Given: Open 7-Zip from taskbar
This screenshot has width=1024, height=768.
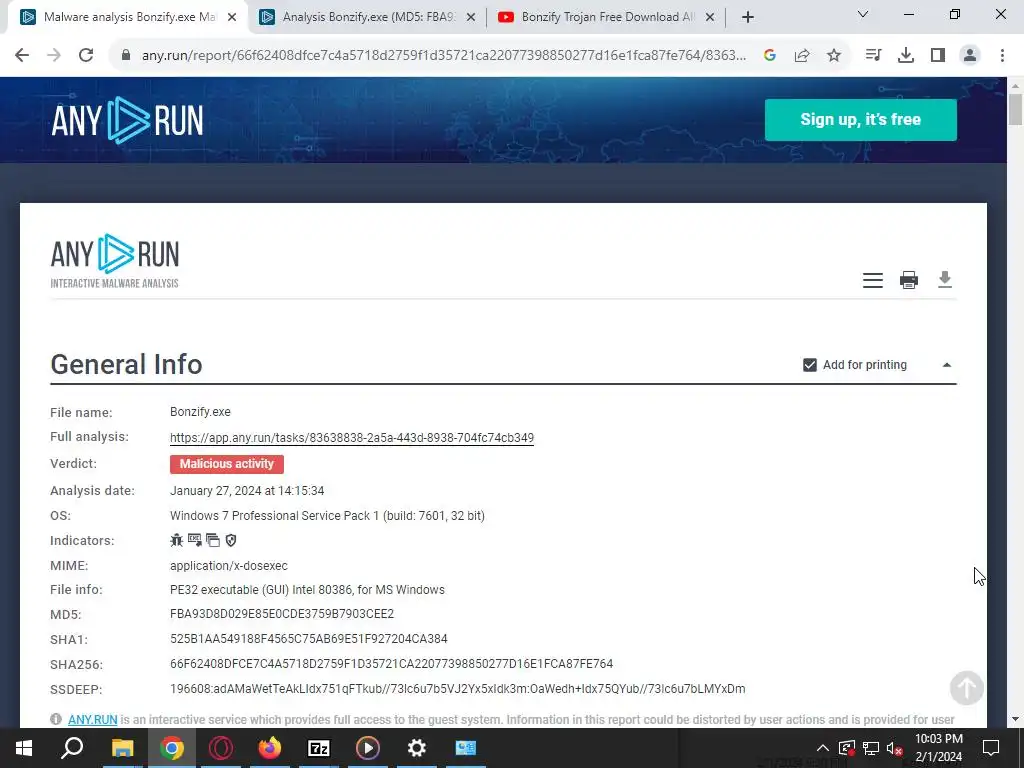Looking at the screenshot, I should point(319,748).
